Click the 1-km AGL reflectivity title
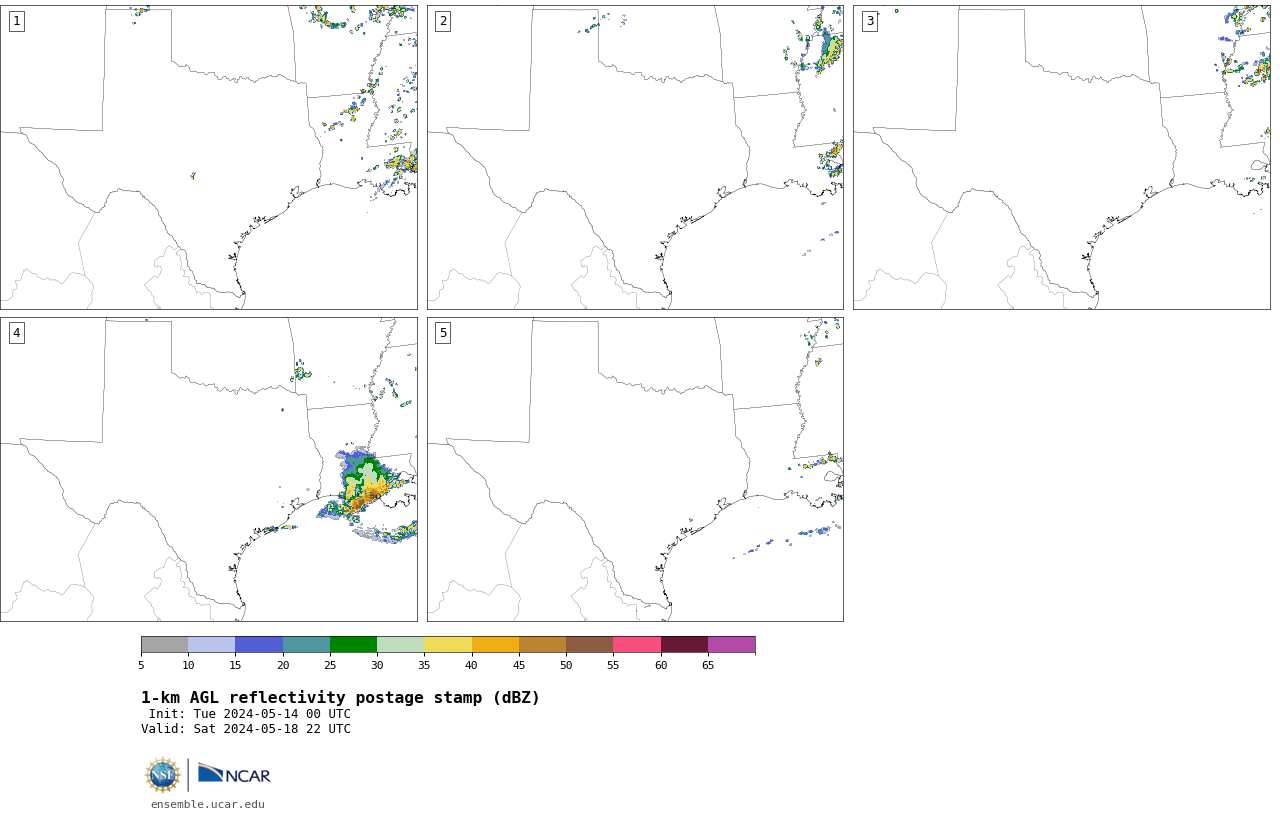The image size is (1280, 815). [x=340, y=698]
